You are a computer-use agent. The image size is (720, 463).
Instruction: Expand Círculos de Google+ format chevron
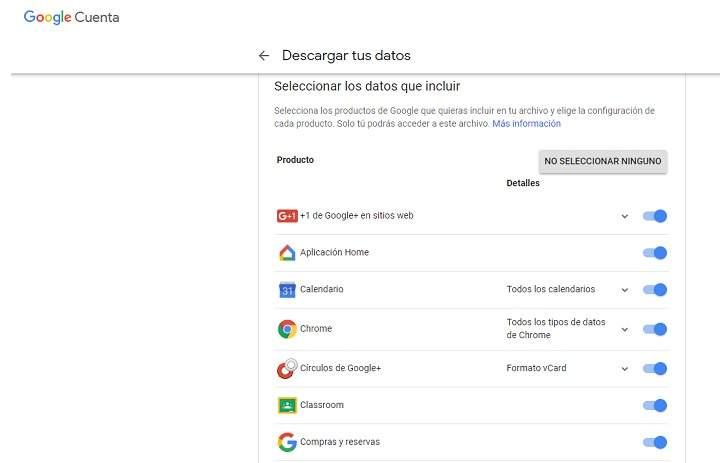click(x=624, y=369)
